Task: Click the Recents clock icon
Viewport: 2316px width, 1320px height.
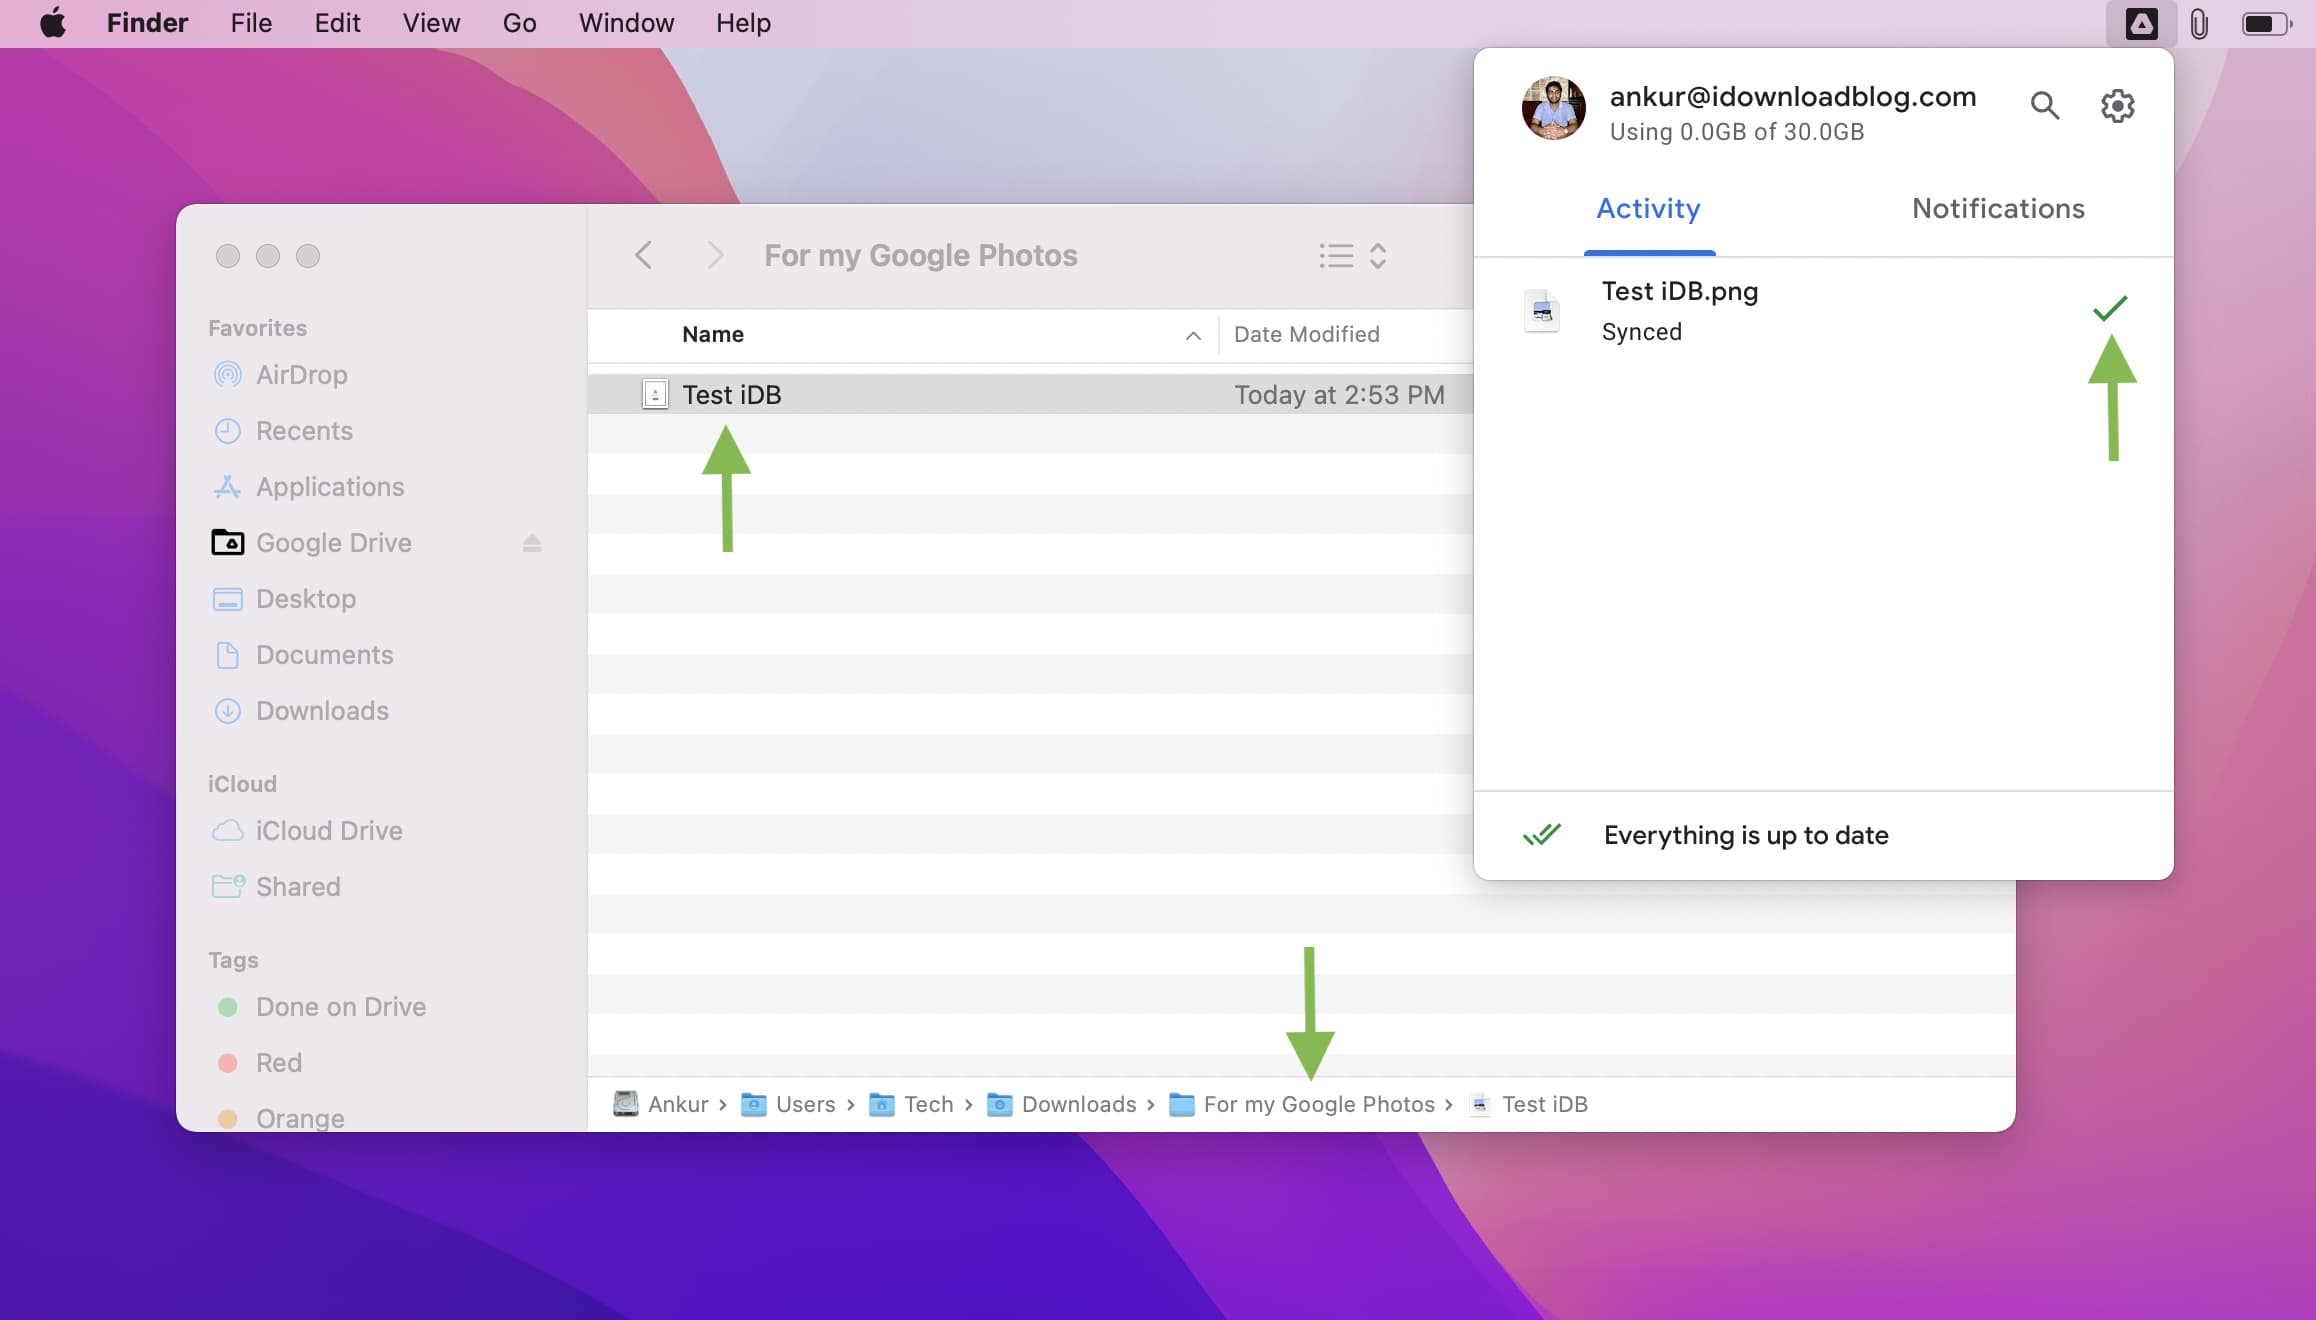Action: point(228,431)
